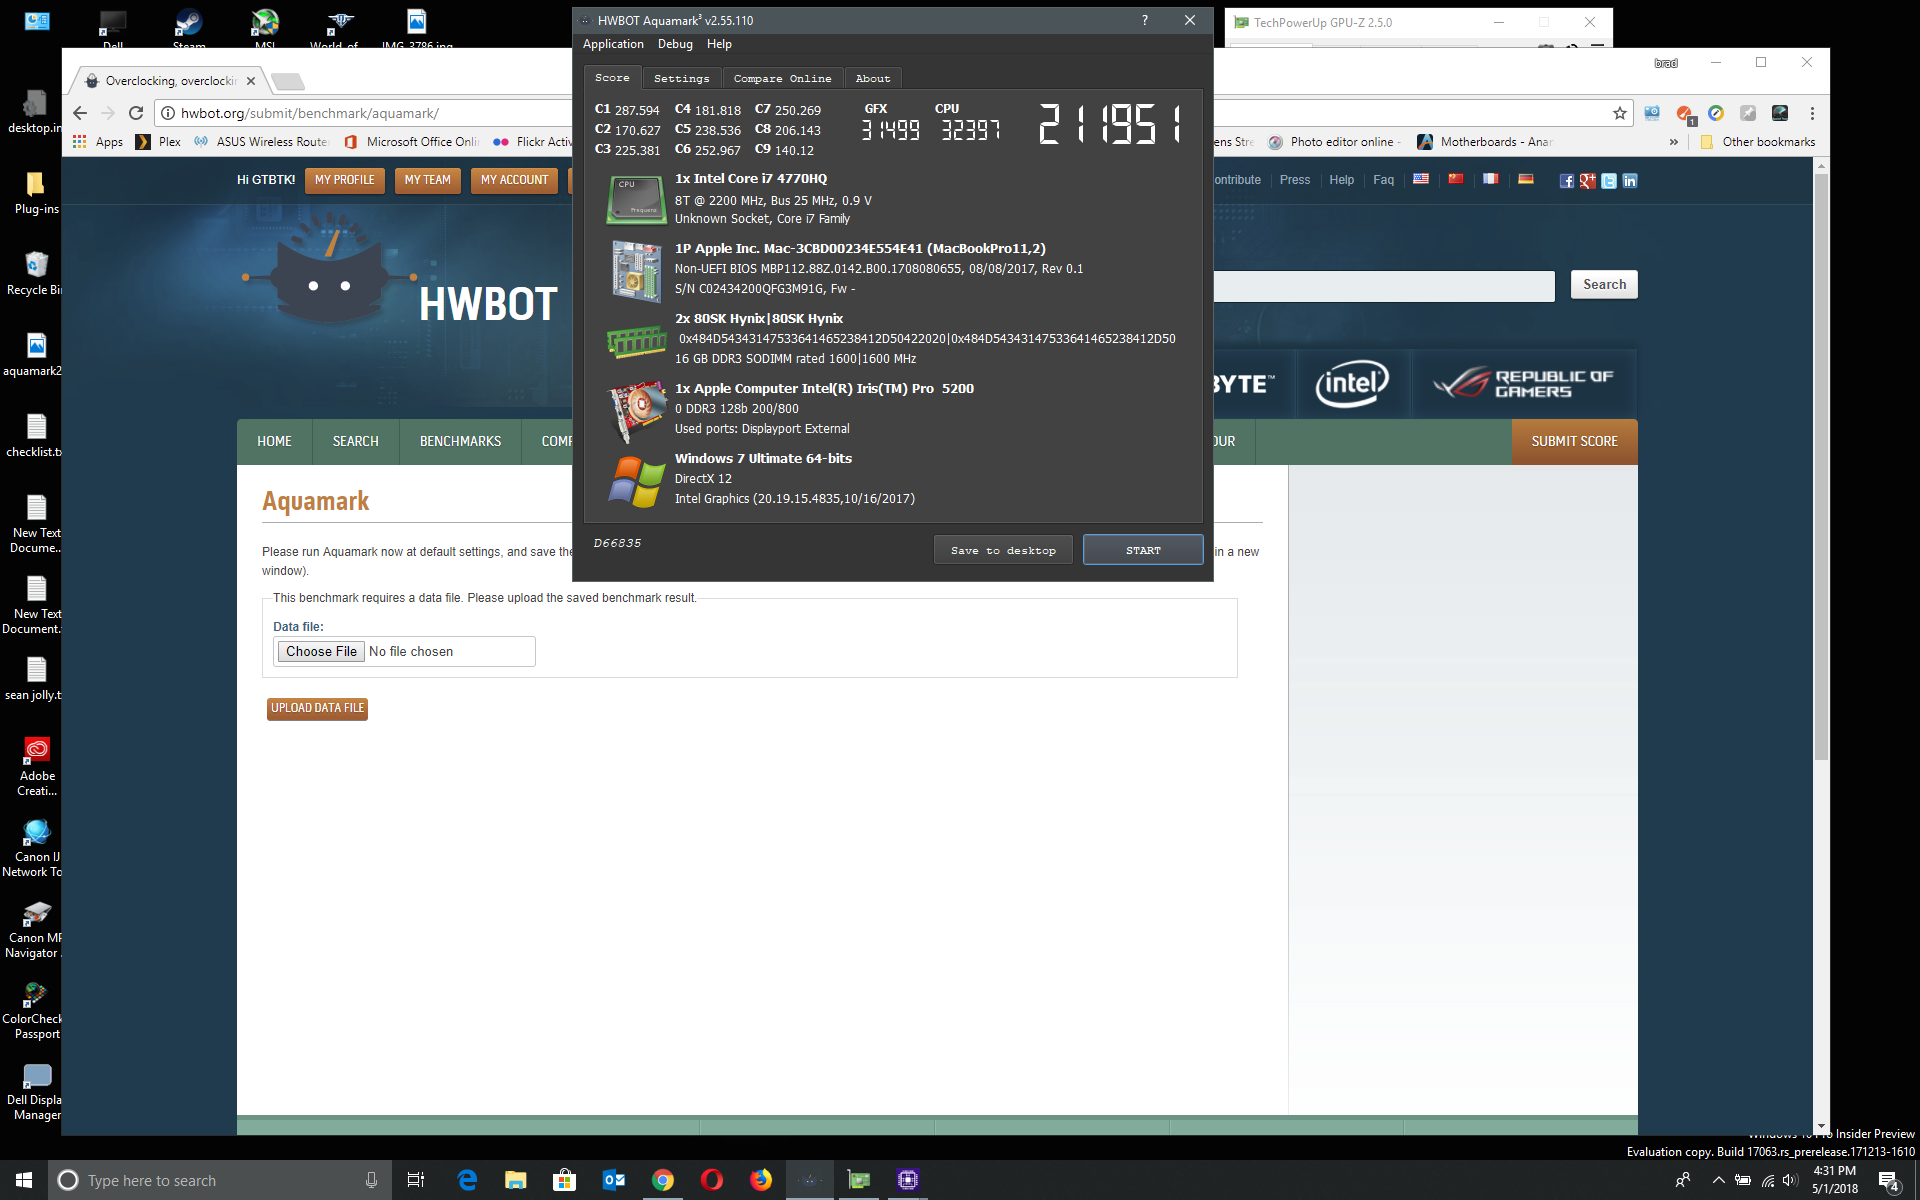This screenshot has width=1920, height=1200.
Task: Click the HWBOT logo text
Action: [x=487, y=304]
